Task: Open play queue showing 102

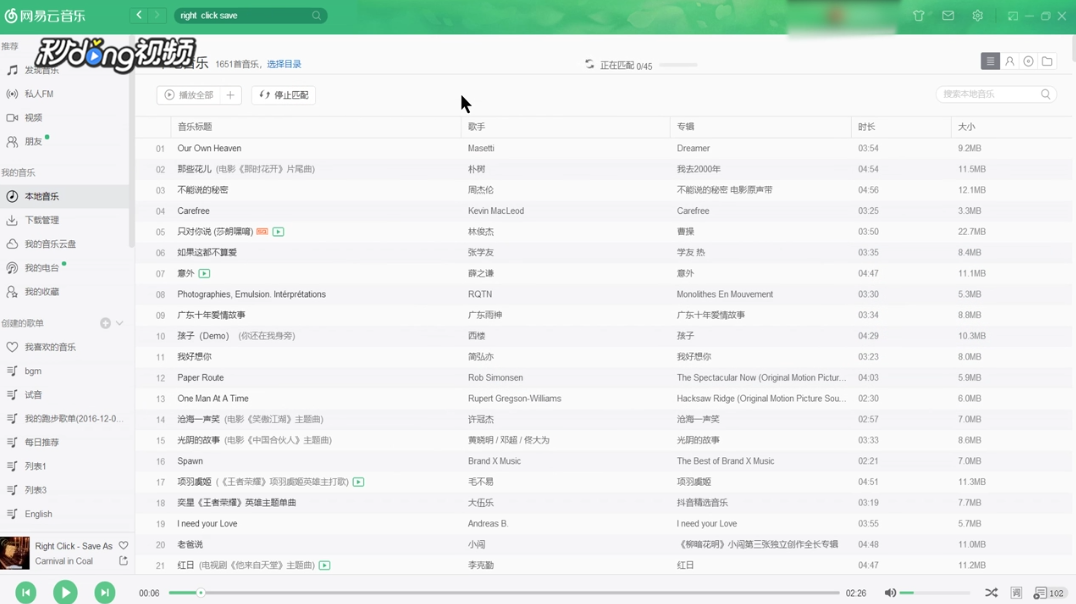Action: pos(1049,592)
